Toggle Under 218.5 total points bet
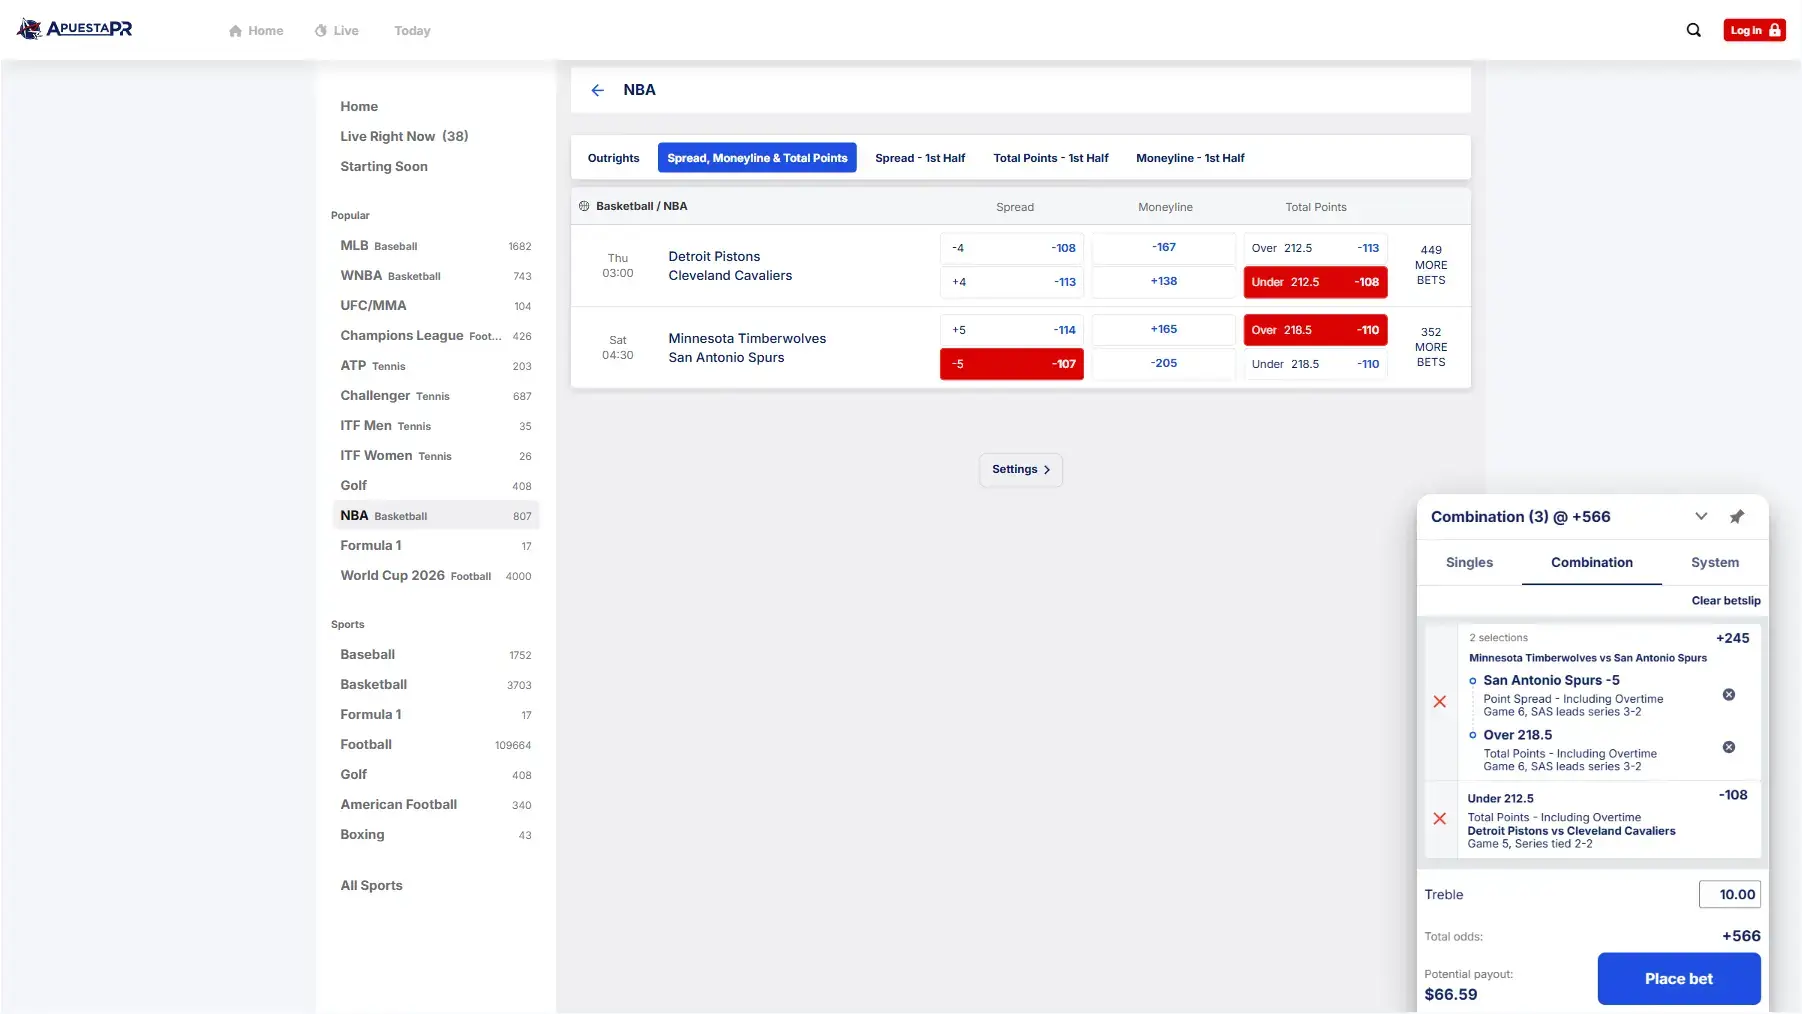 pyautogui.click(x=1316, y=364)
